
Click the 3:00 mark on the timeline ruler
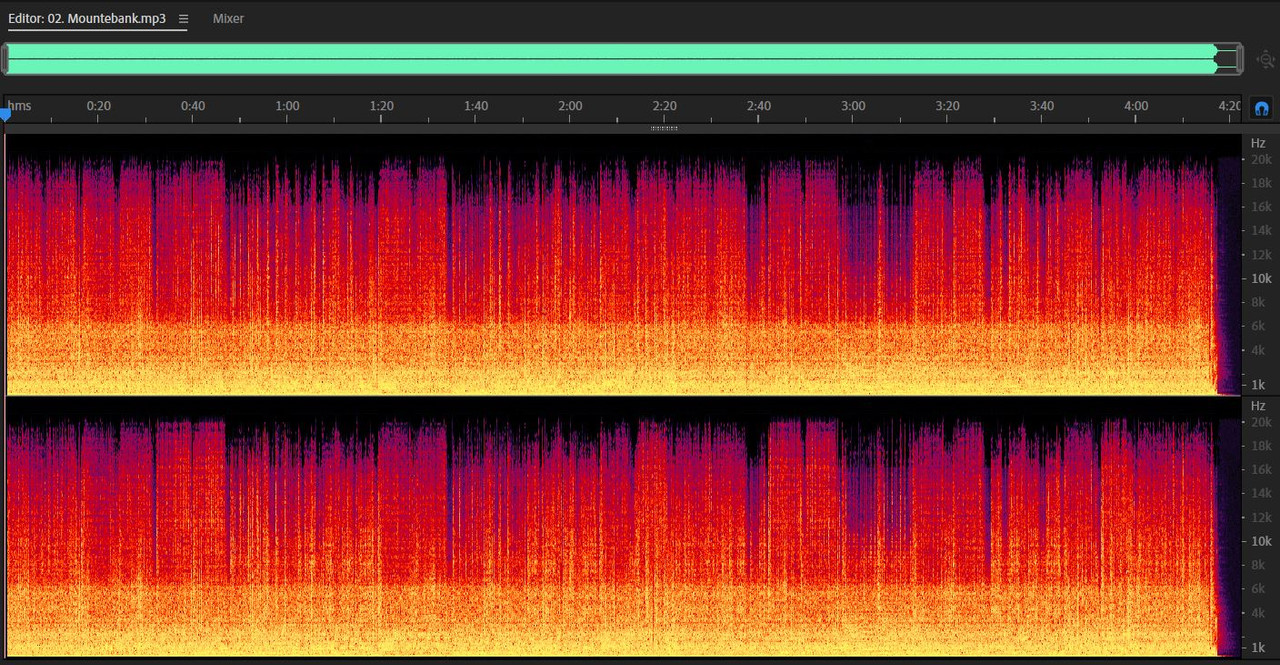coord(853,106)
